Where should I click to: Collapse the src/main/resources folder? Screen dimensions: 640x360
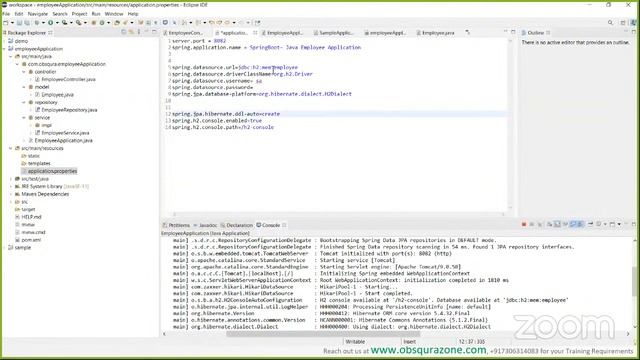click(x=11, y=148)
